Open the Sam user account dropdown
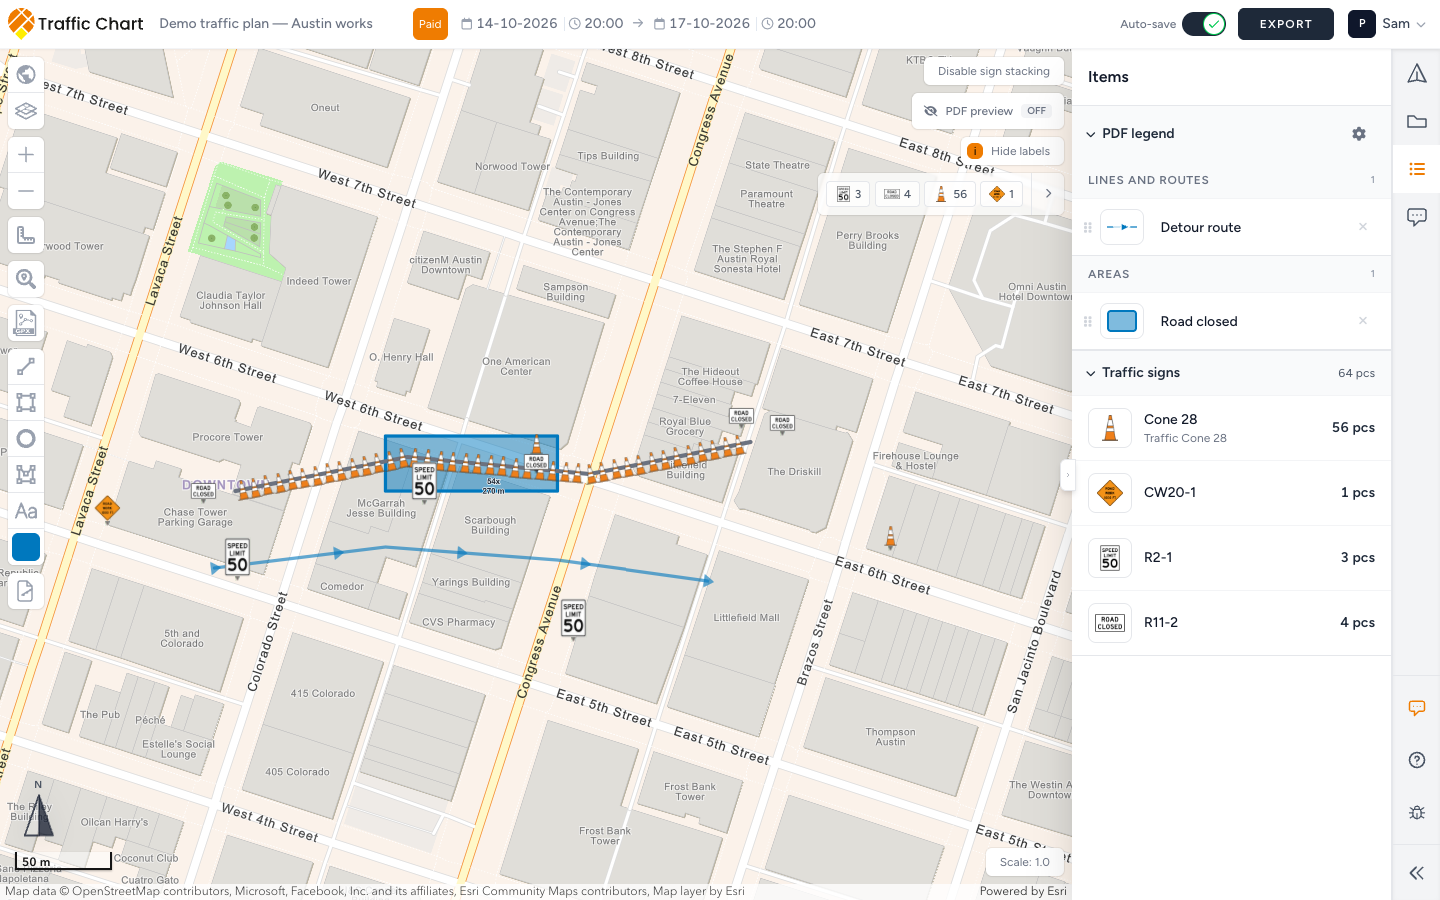Image resolution: width=1440 pixels, height=900 pixels. [x=1387, y=24]
